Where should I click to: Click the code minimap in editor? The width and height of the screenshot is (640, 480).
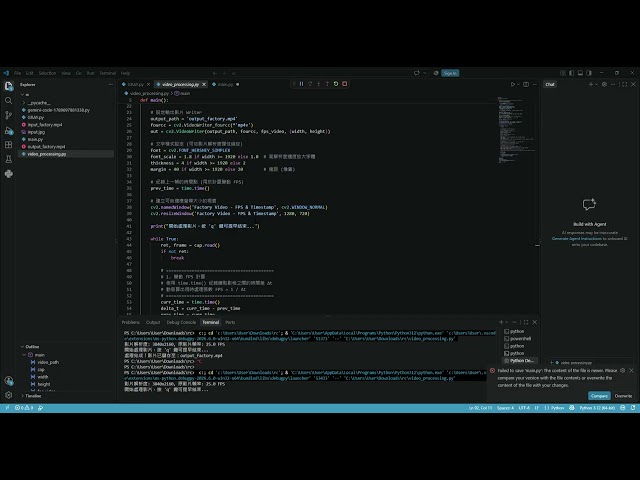pos(516,130)
